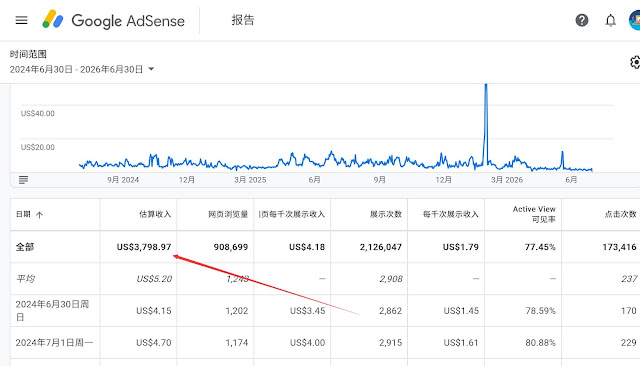This screenshot has height=366, width=640.
Task: Select the 报告 page title
Action: (x=243, y=20)
